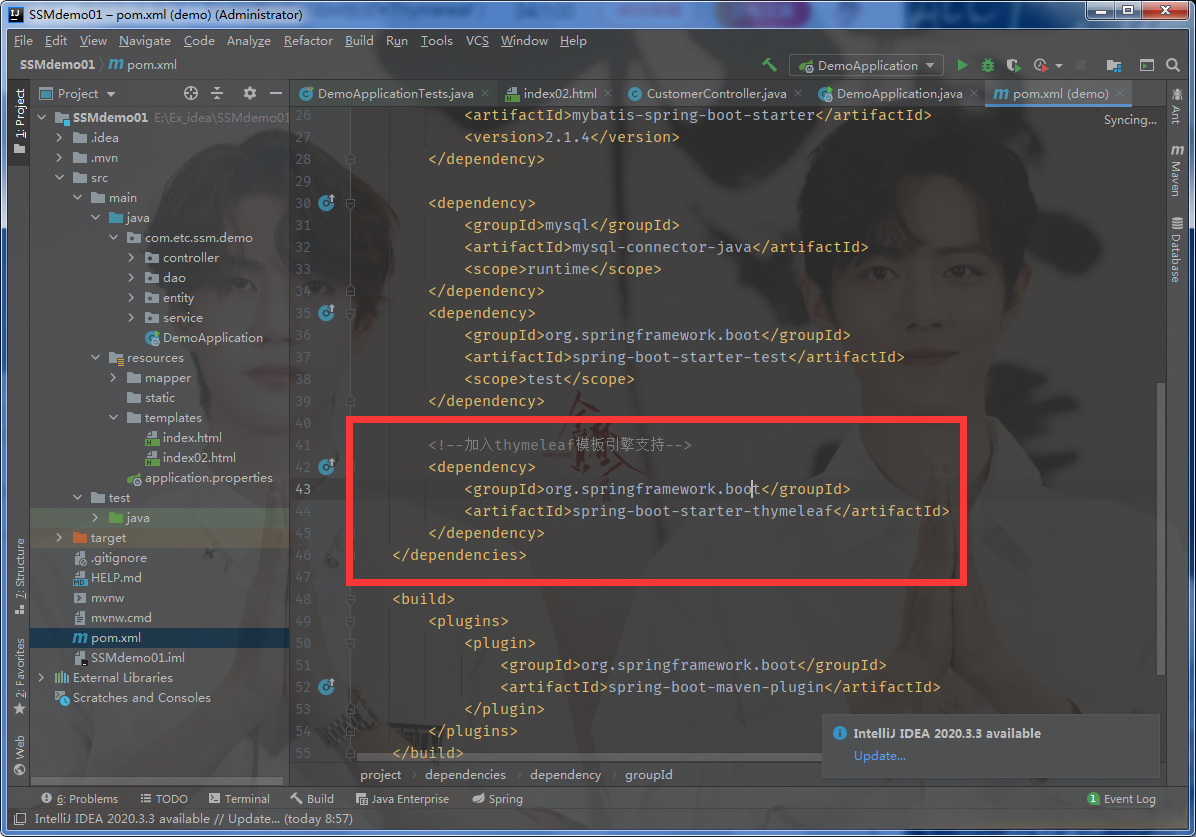The height and width of the screenshot is (837, 1196).
Task: Expand the .mvn folder
Action: click(x=59, y=157)
